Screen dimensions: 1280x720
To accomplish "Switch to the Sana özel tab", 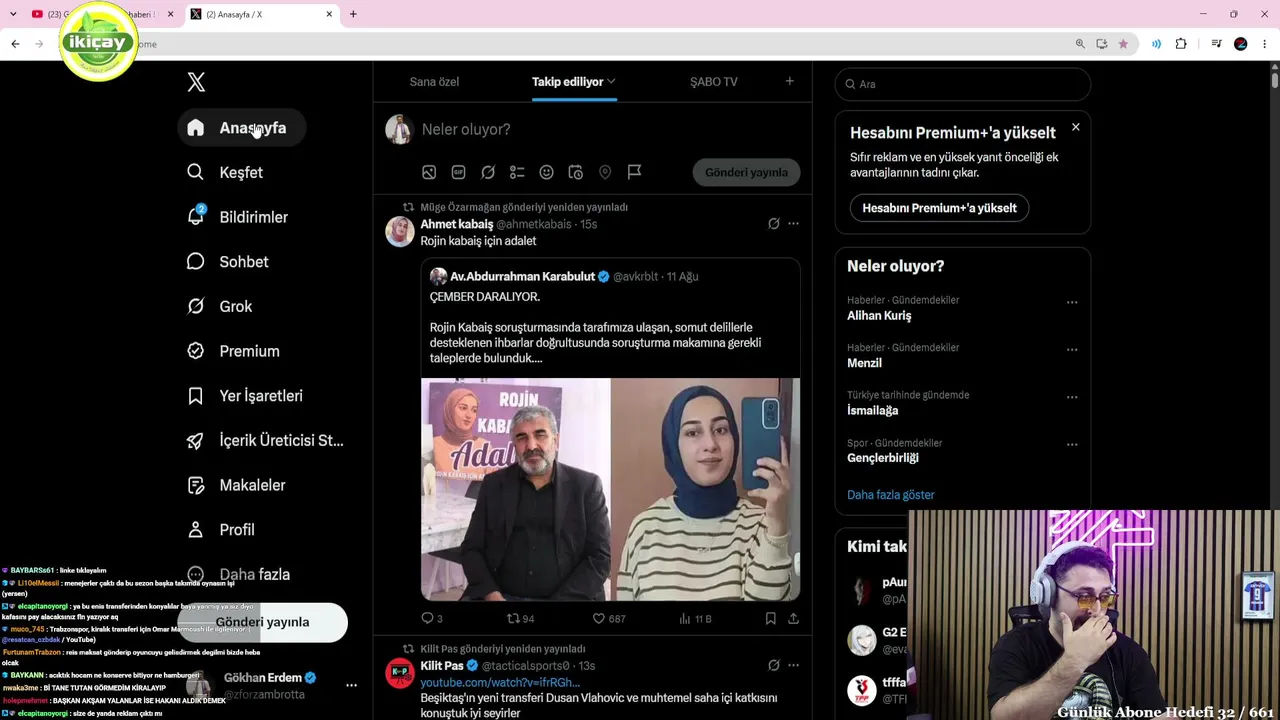I will point(434,82).
